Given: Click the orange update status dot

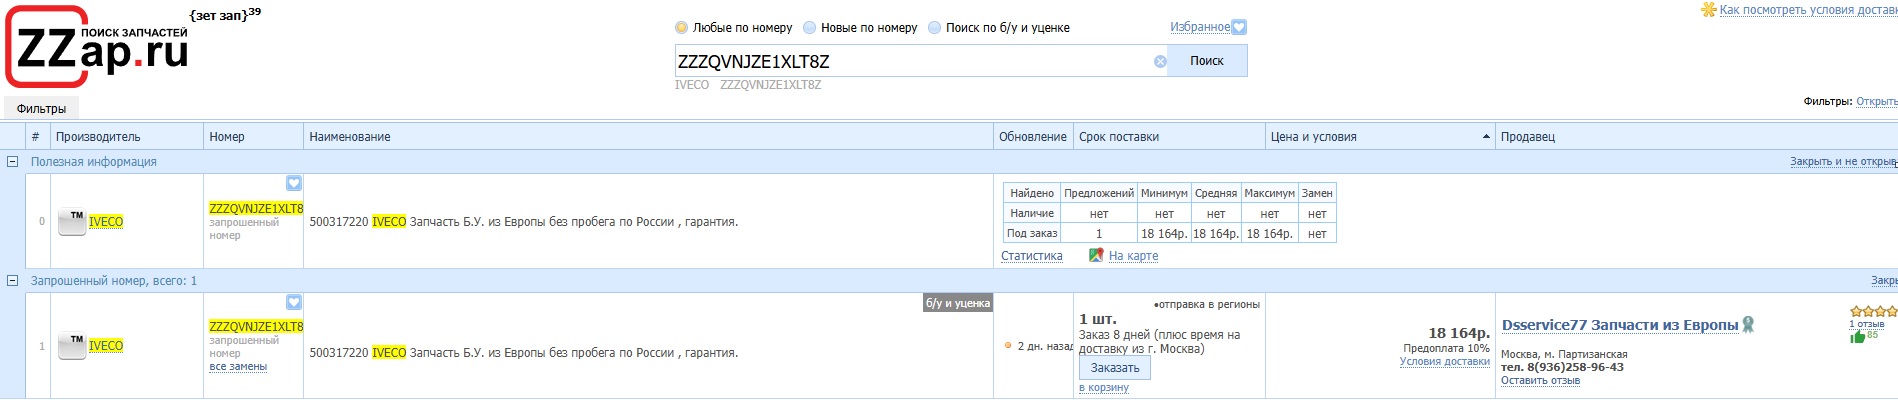Looking at the screenshot, I should pyautogui.click(x=1008, y=346).
